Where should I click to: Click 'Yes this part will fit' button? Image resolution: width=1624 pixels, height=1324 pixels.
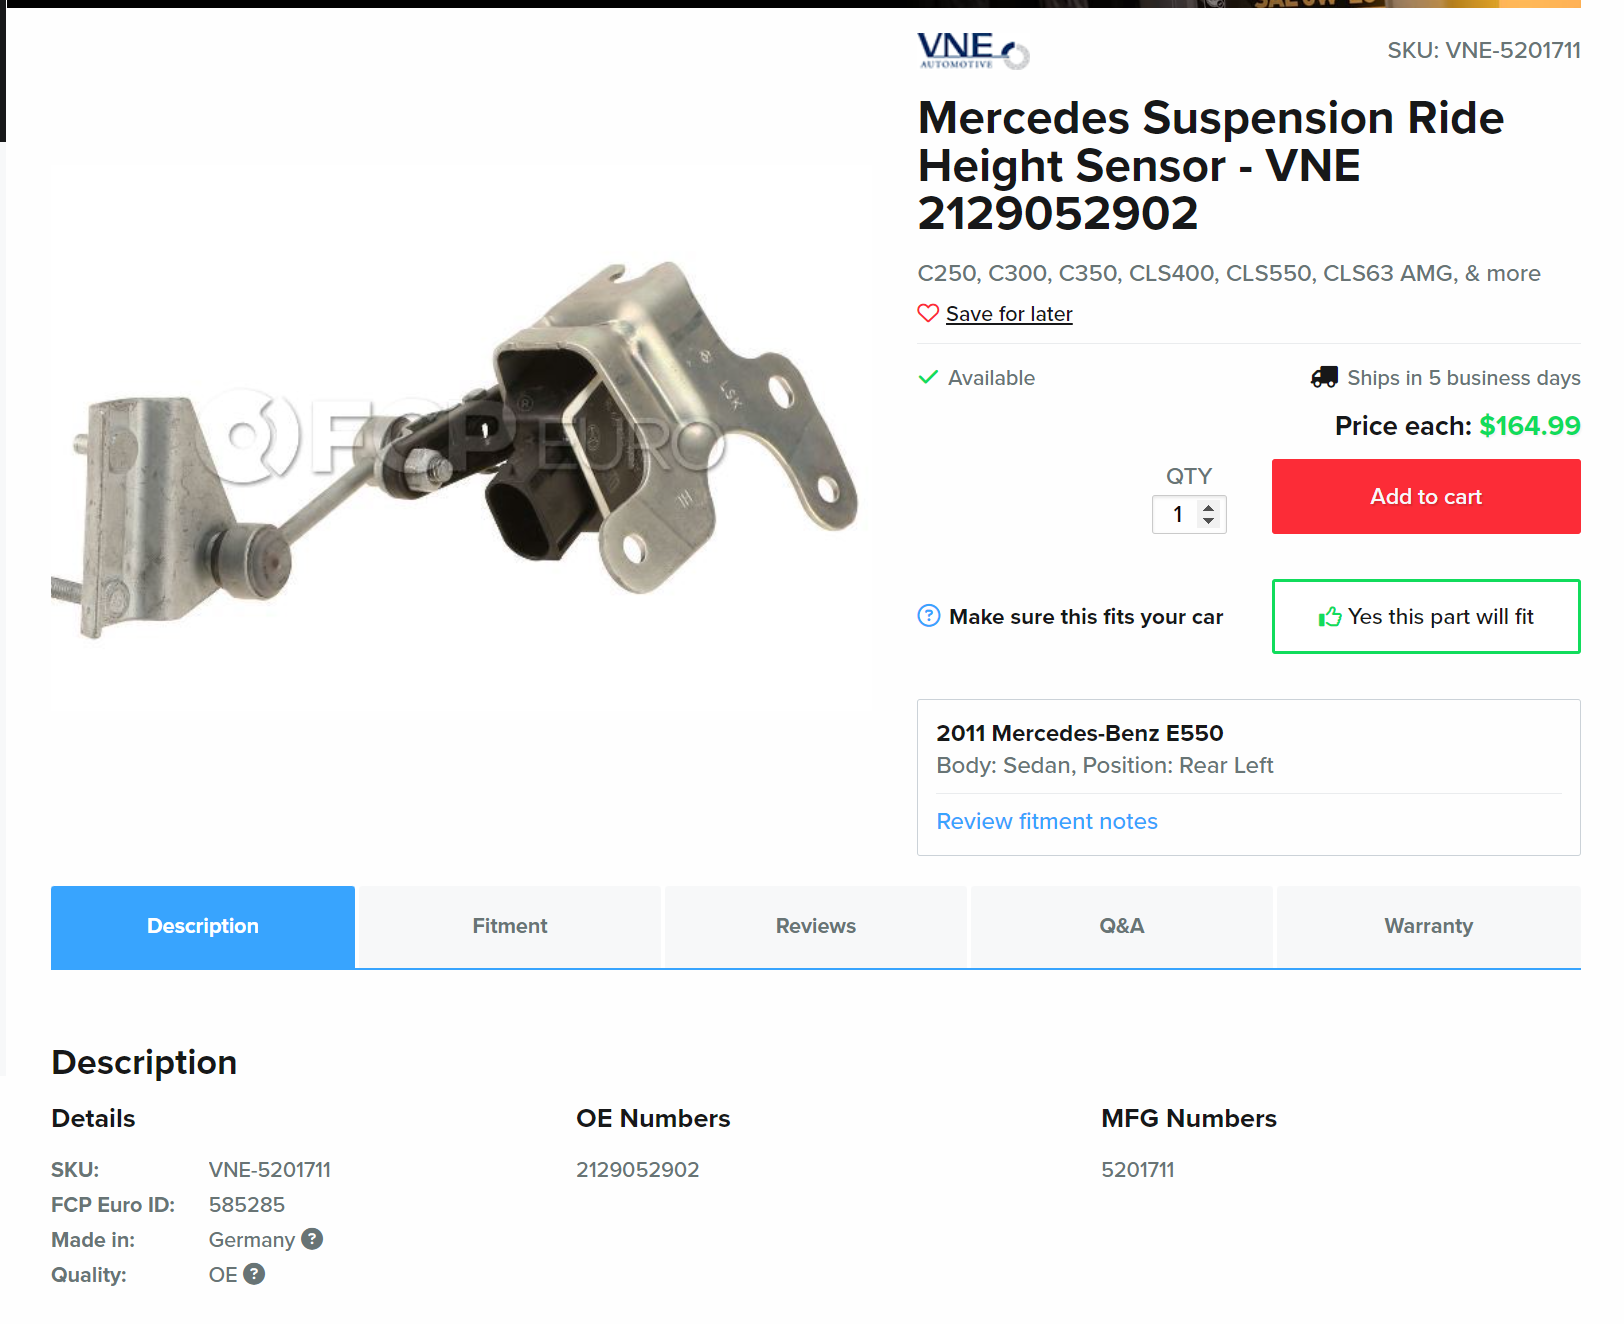(1425, 617)
